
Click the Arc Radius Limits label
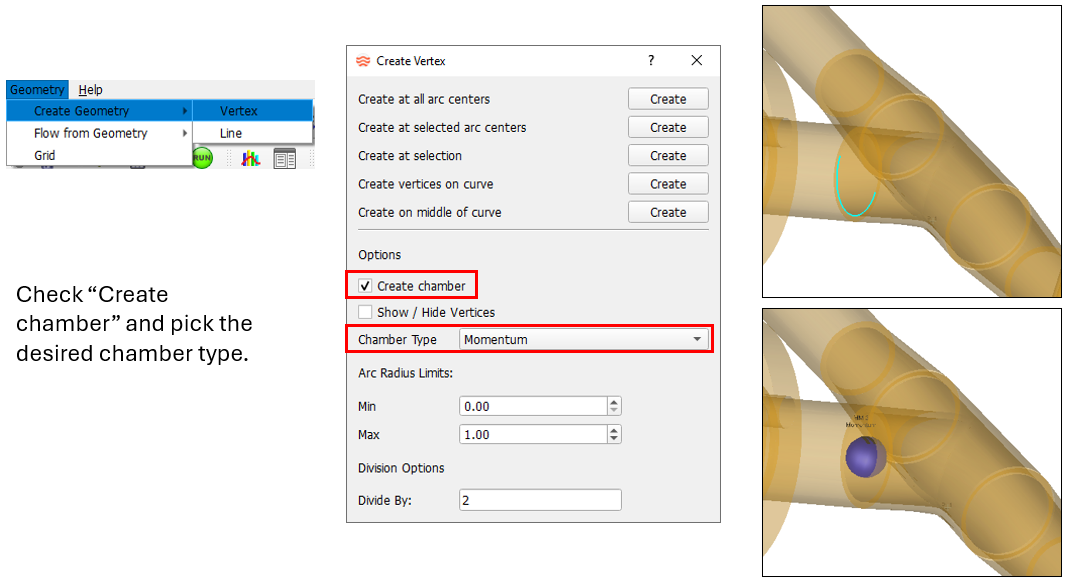tap(405, 373)
